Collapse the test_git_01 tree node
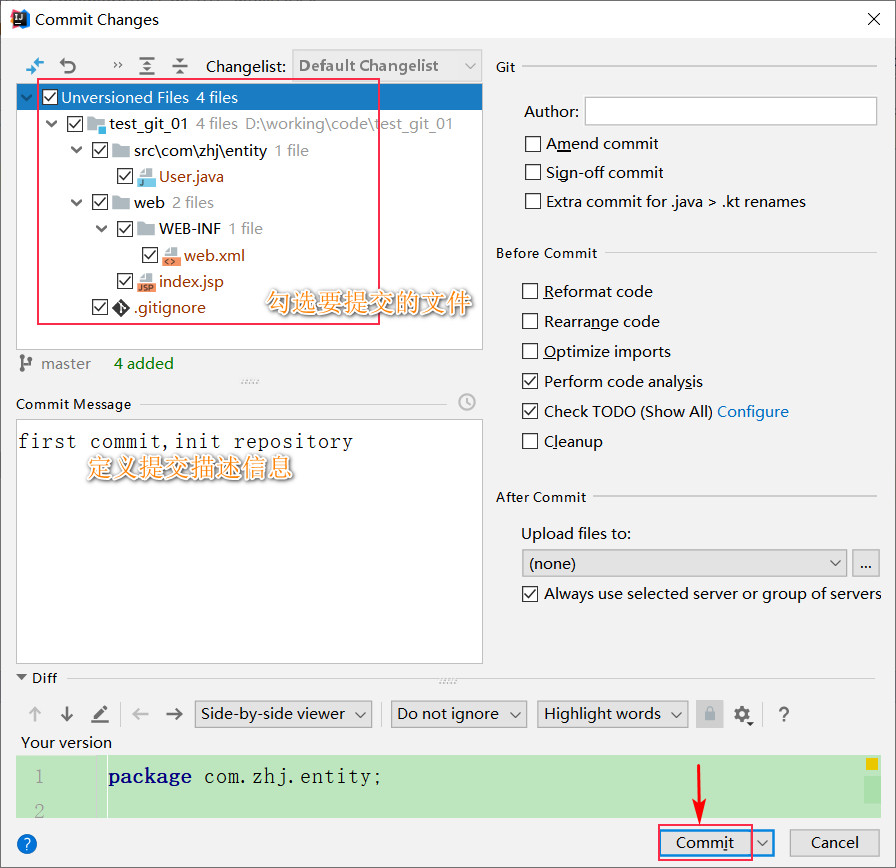 coord(51,123)
